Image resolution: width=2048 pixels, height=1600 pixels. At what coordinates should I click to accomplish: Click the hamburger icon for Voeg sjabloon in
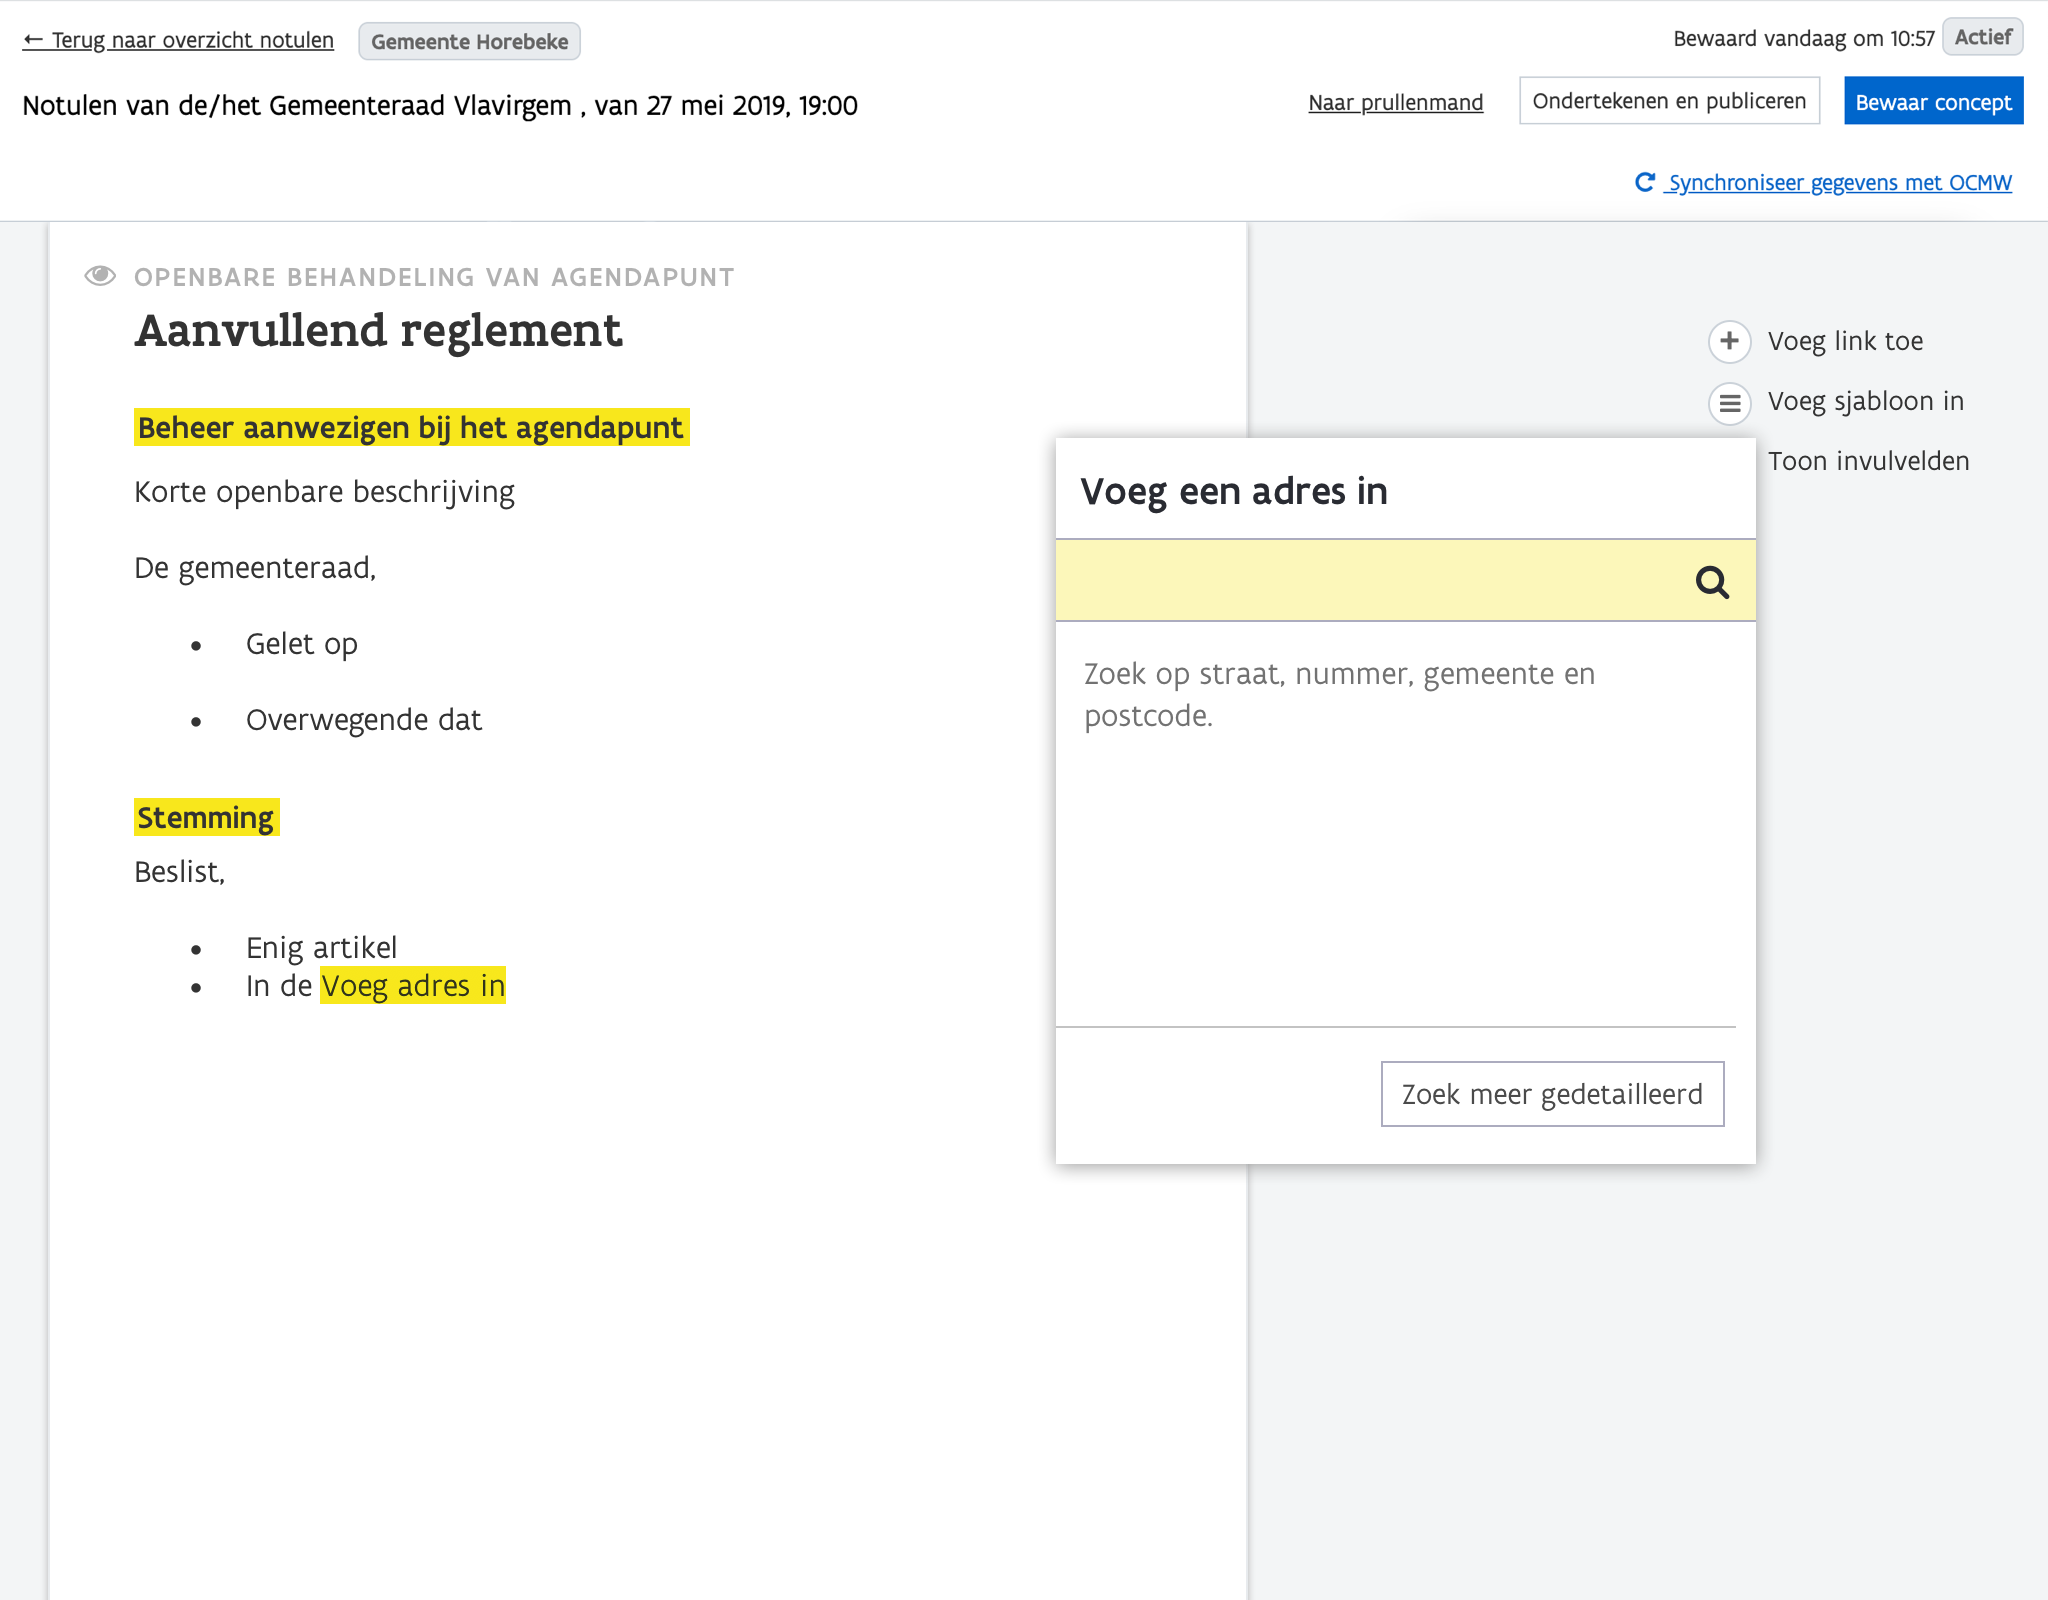(x=1729, y=403)
